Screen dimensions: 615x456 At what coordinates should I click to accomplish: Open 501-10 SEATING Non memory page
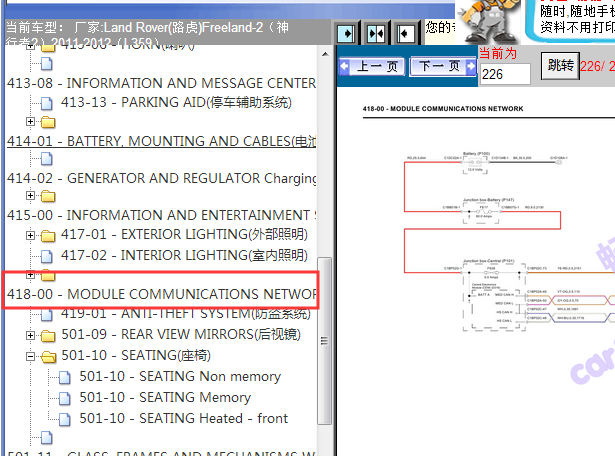(x=180, y=376)
